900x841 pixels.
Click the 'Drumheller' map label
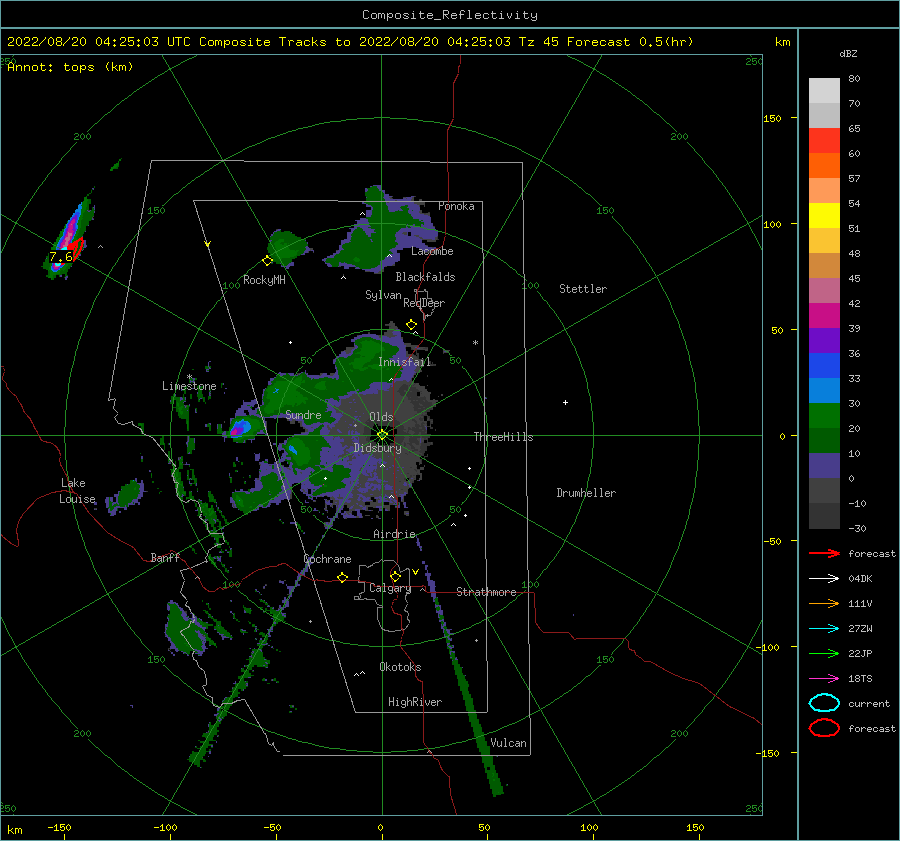coord(586,493)
